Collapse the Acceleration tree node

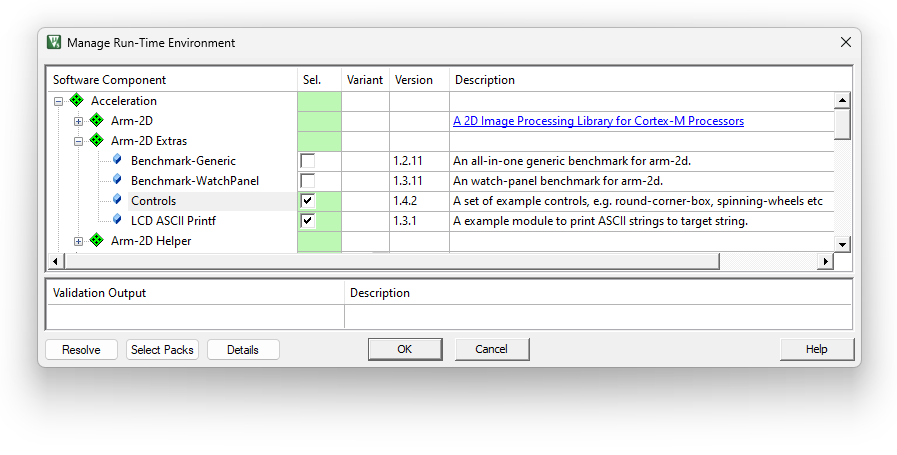(59, 101)
